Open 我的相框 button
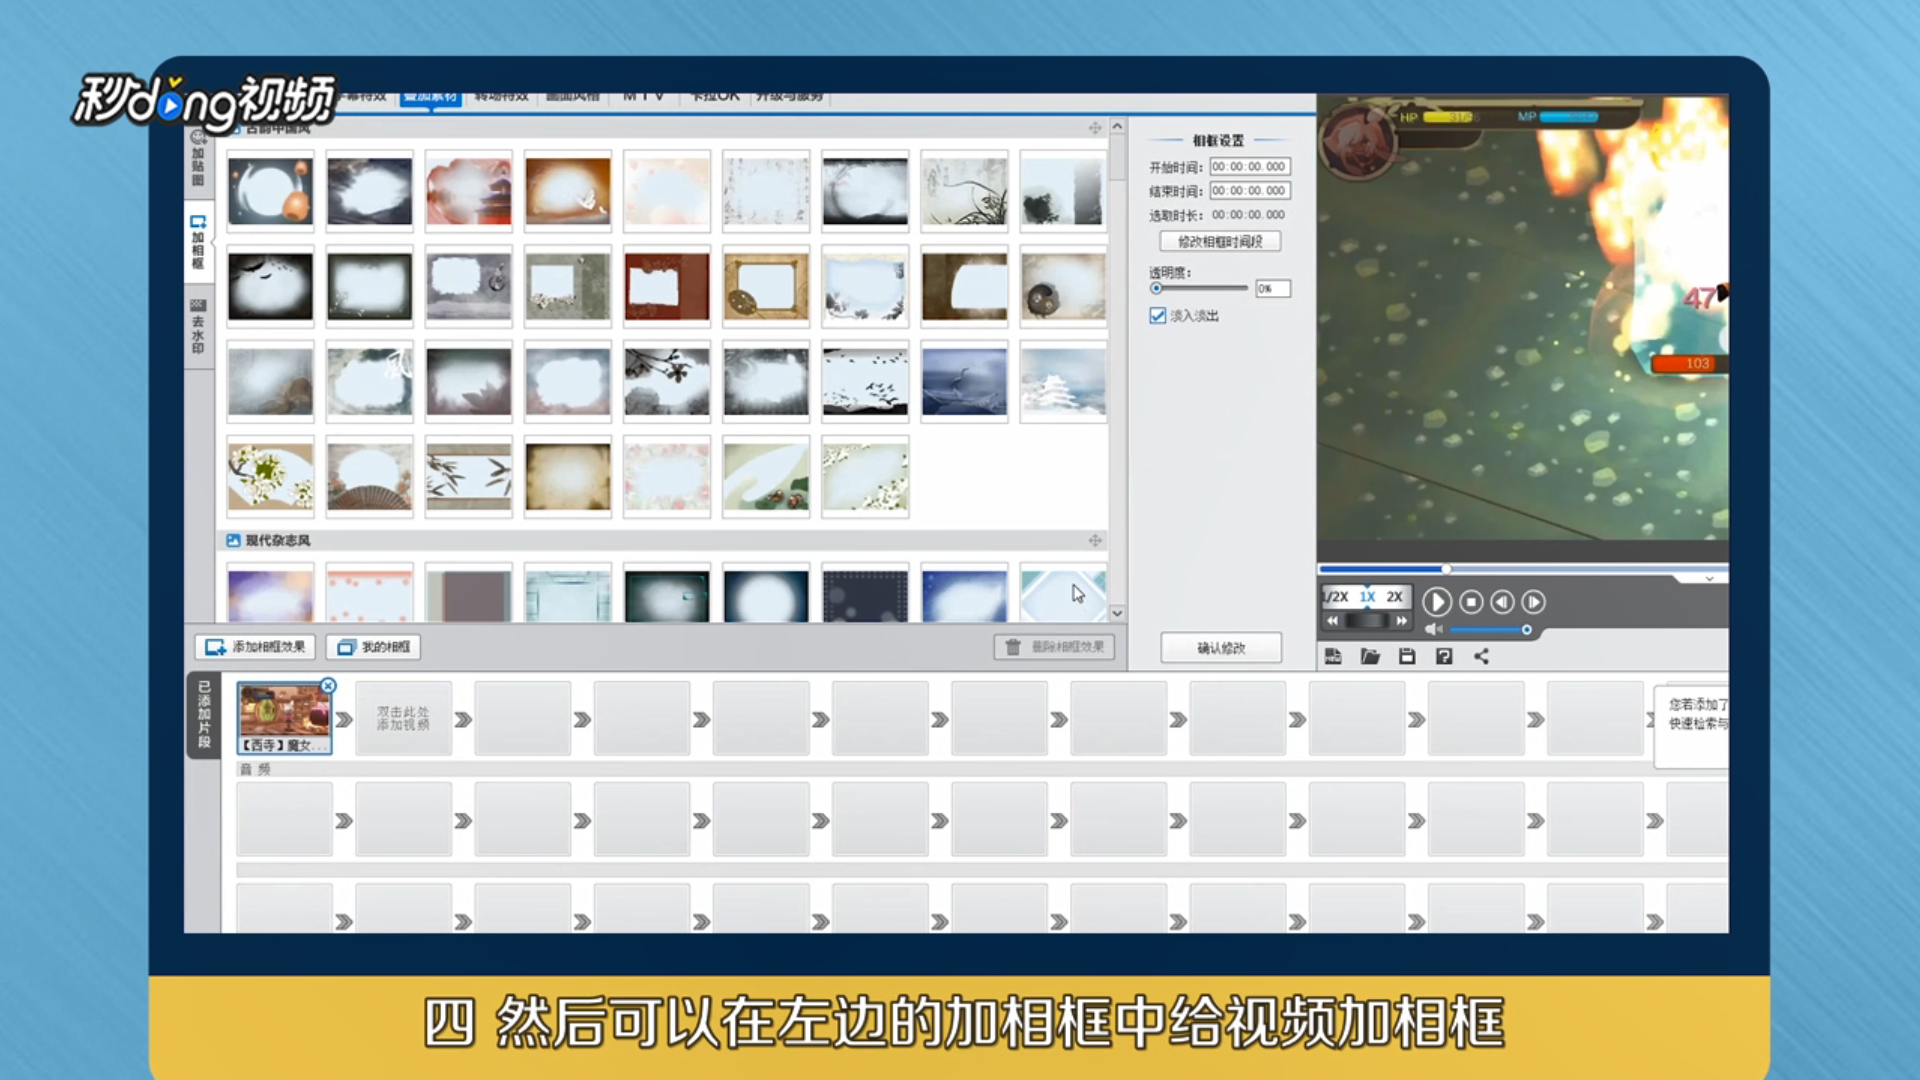Image resolution: width=1920 pixels, height=1080 pixels. [373, 647]
